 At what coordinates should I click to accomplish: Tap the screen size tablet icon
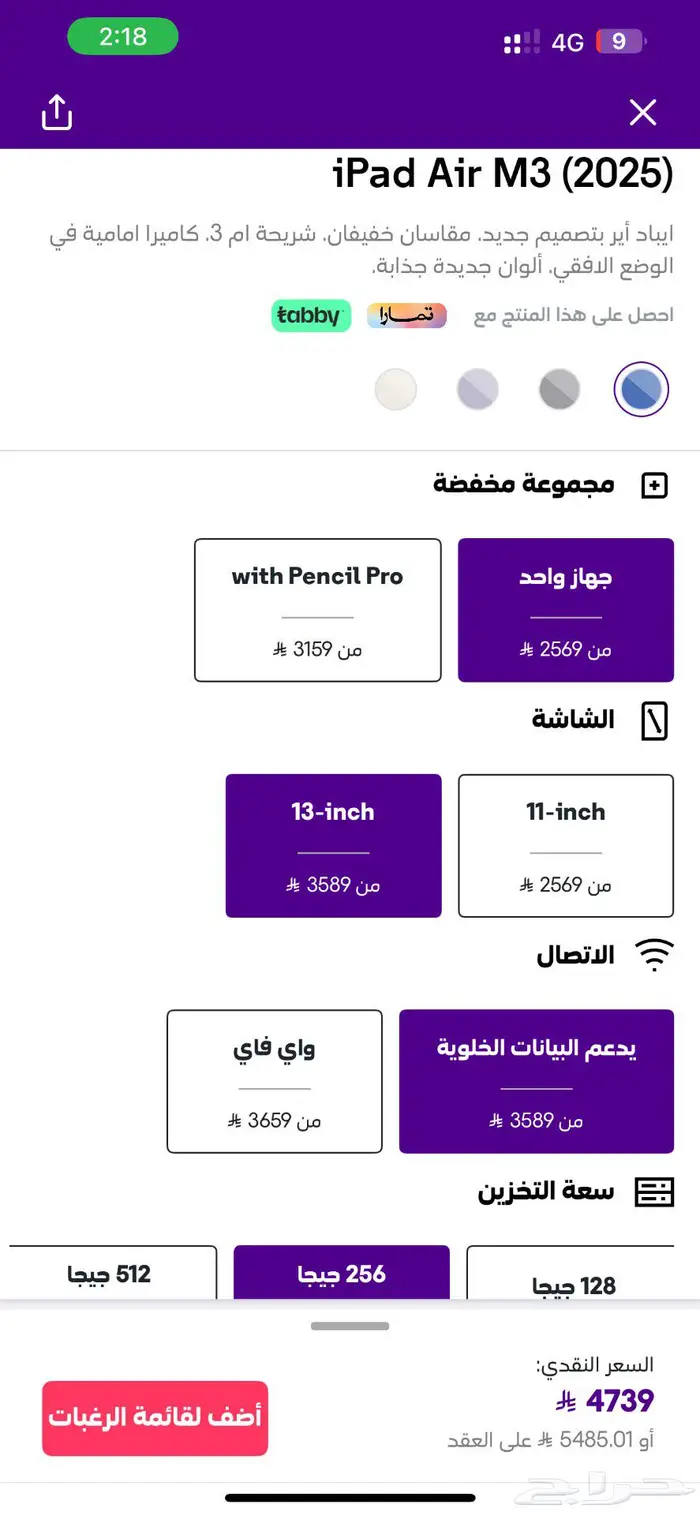pyautogui.click(x=654, y=721)
